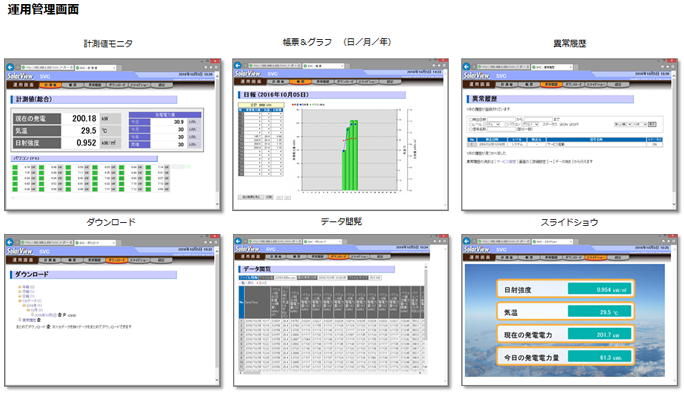This screenshot has width=684, height=393.
Task: Open the sort-order dropdown beside 表示 button
Action: coord(640,124)
